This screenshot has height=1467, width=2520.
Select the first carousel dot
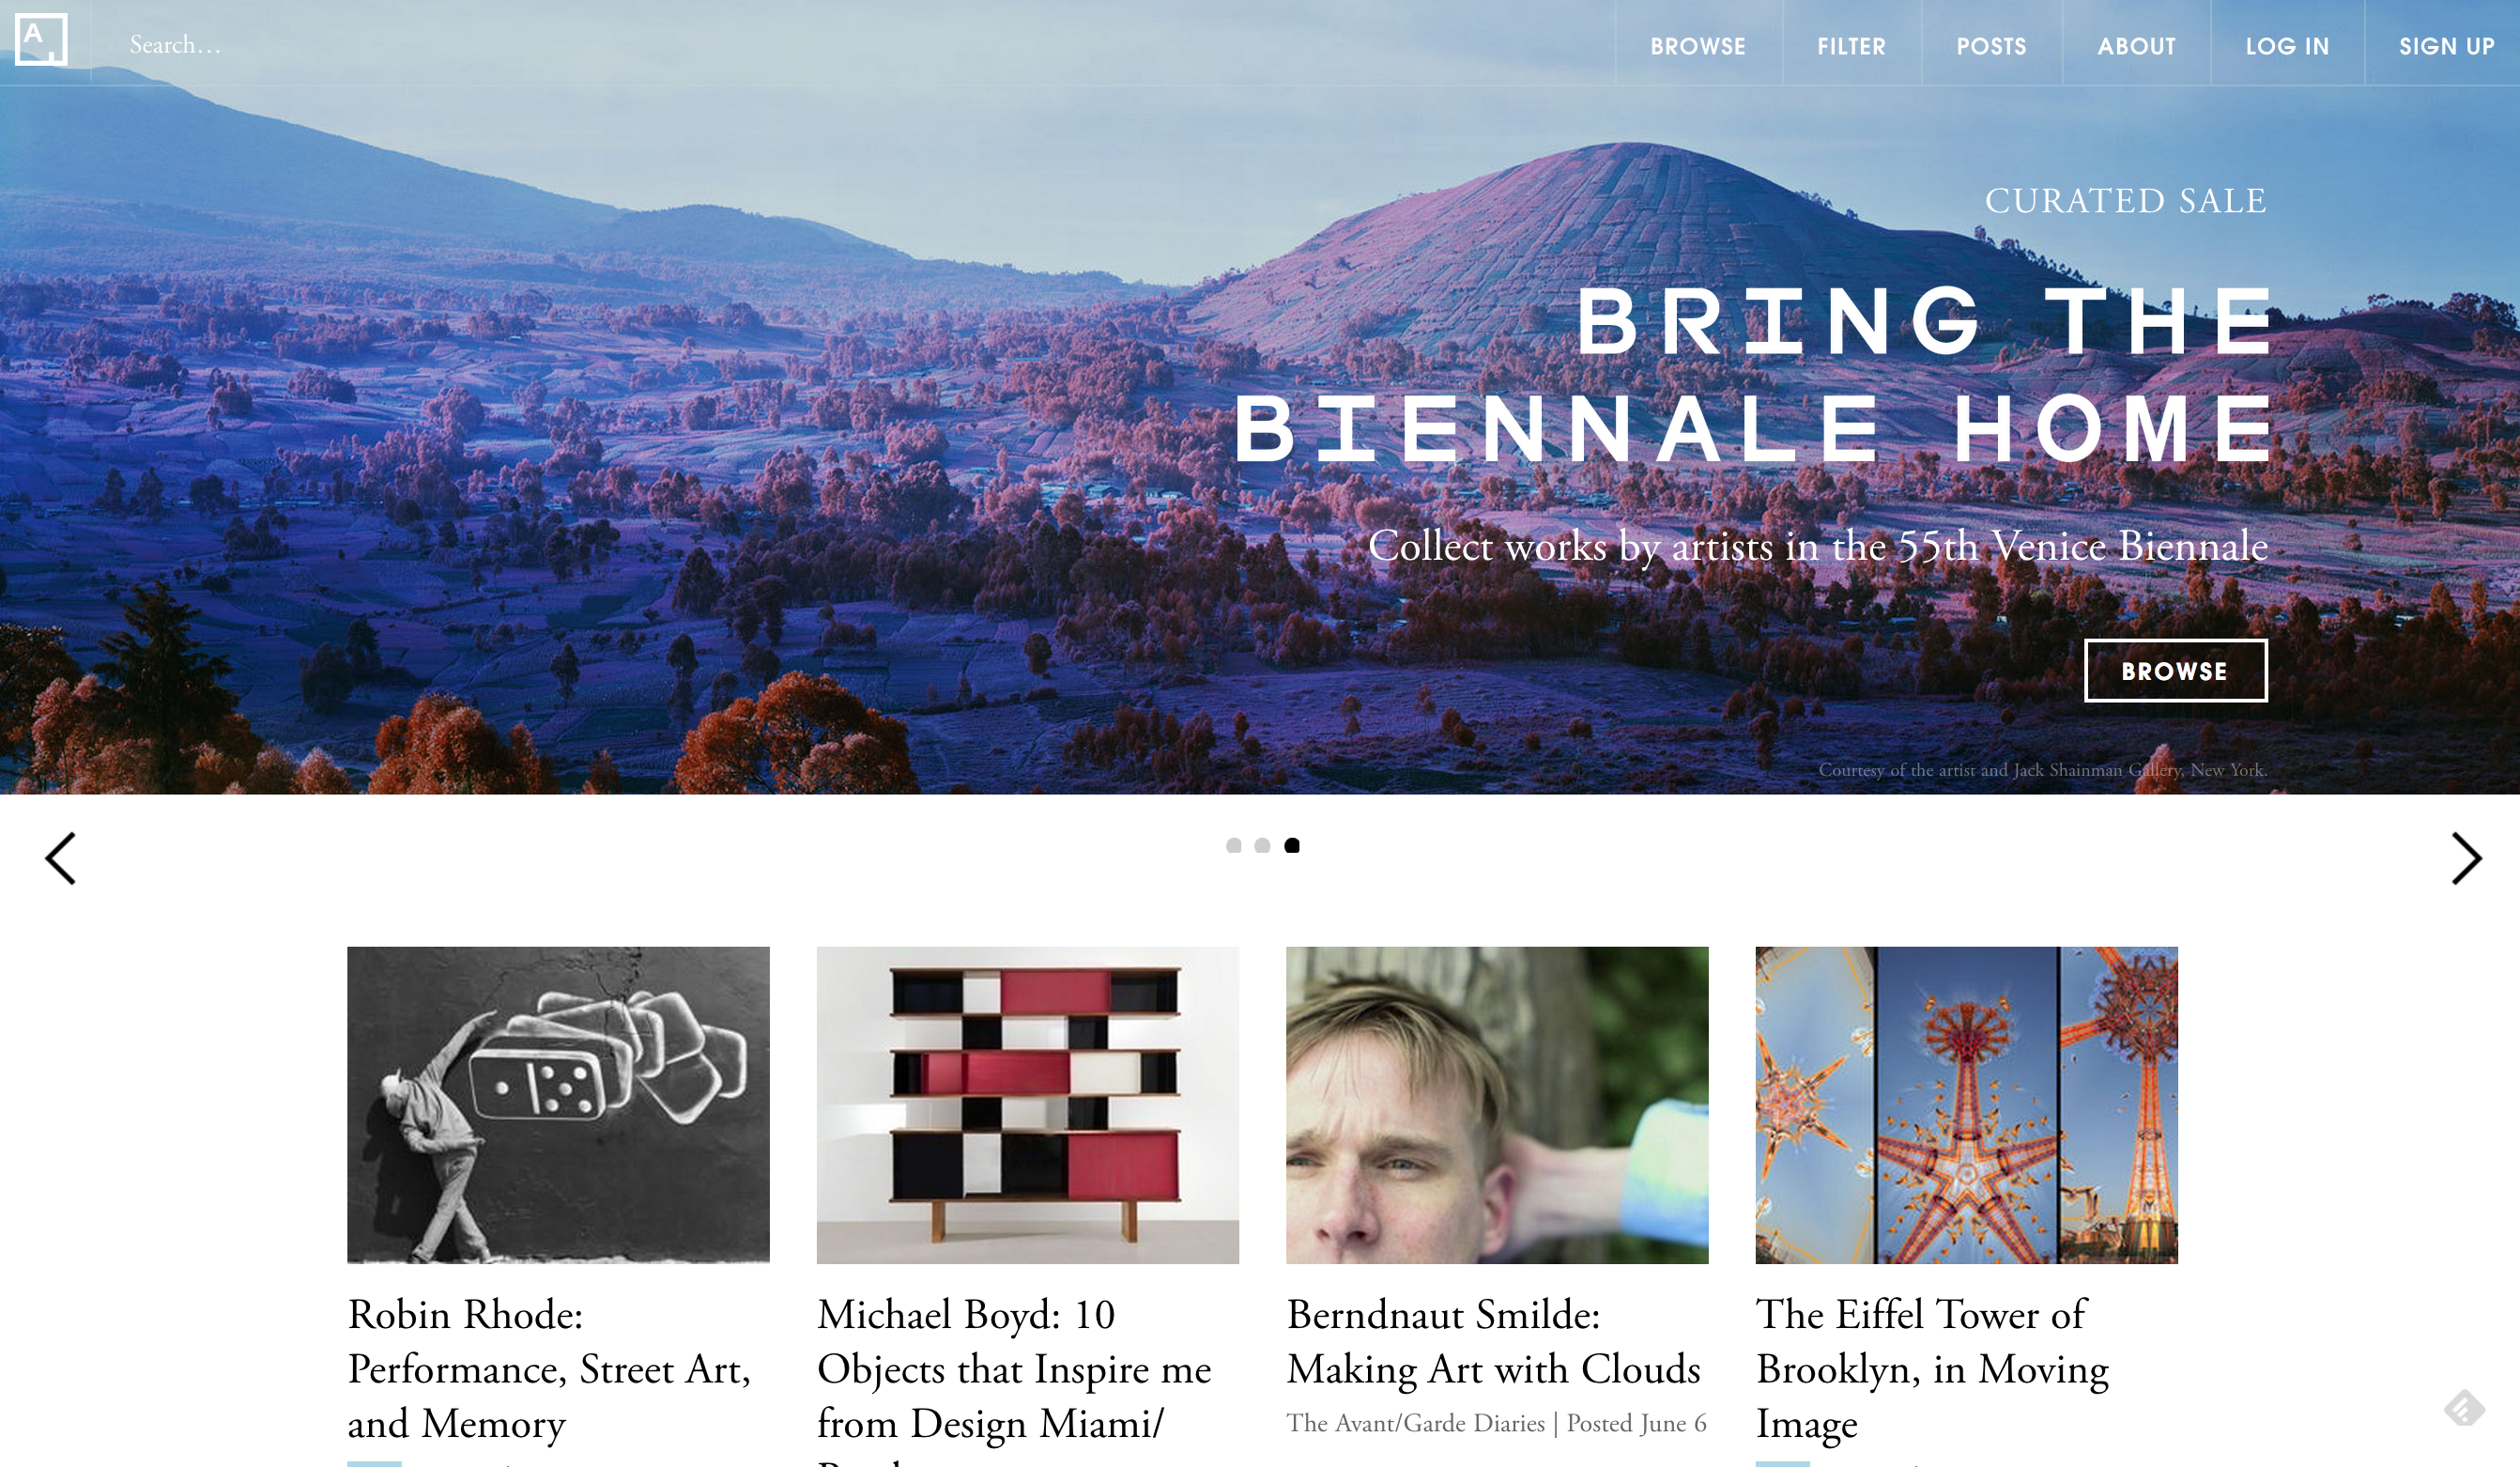point(1233,845)
